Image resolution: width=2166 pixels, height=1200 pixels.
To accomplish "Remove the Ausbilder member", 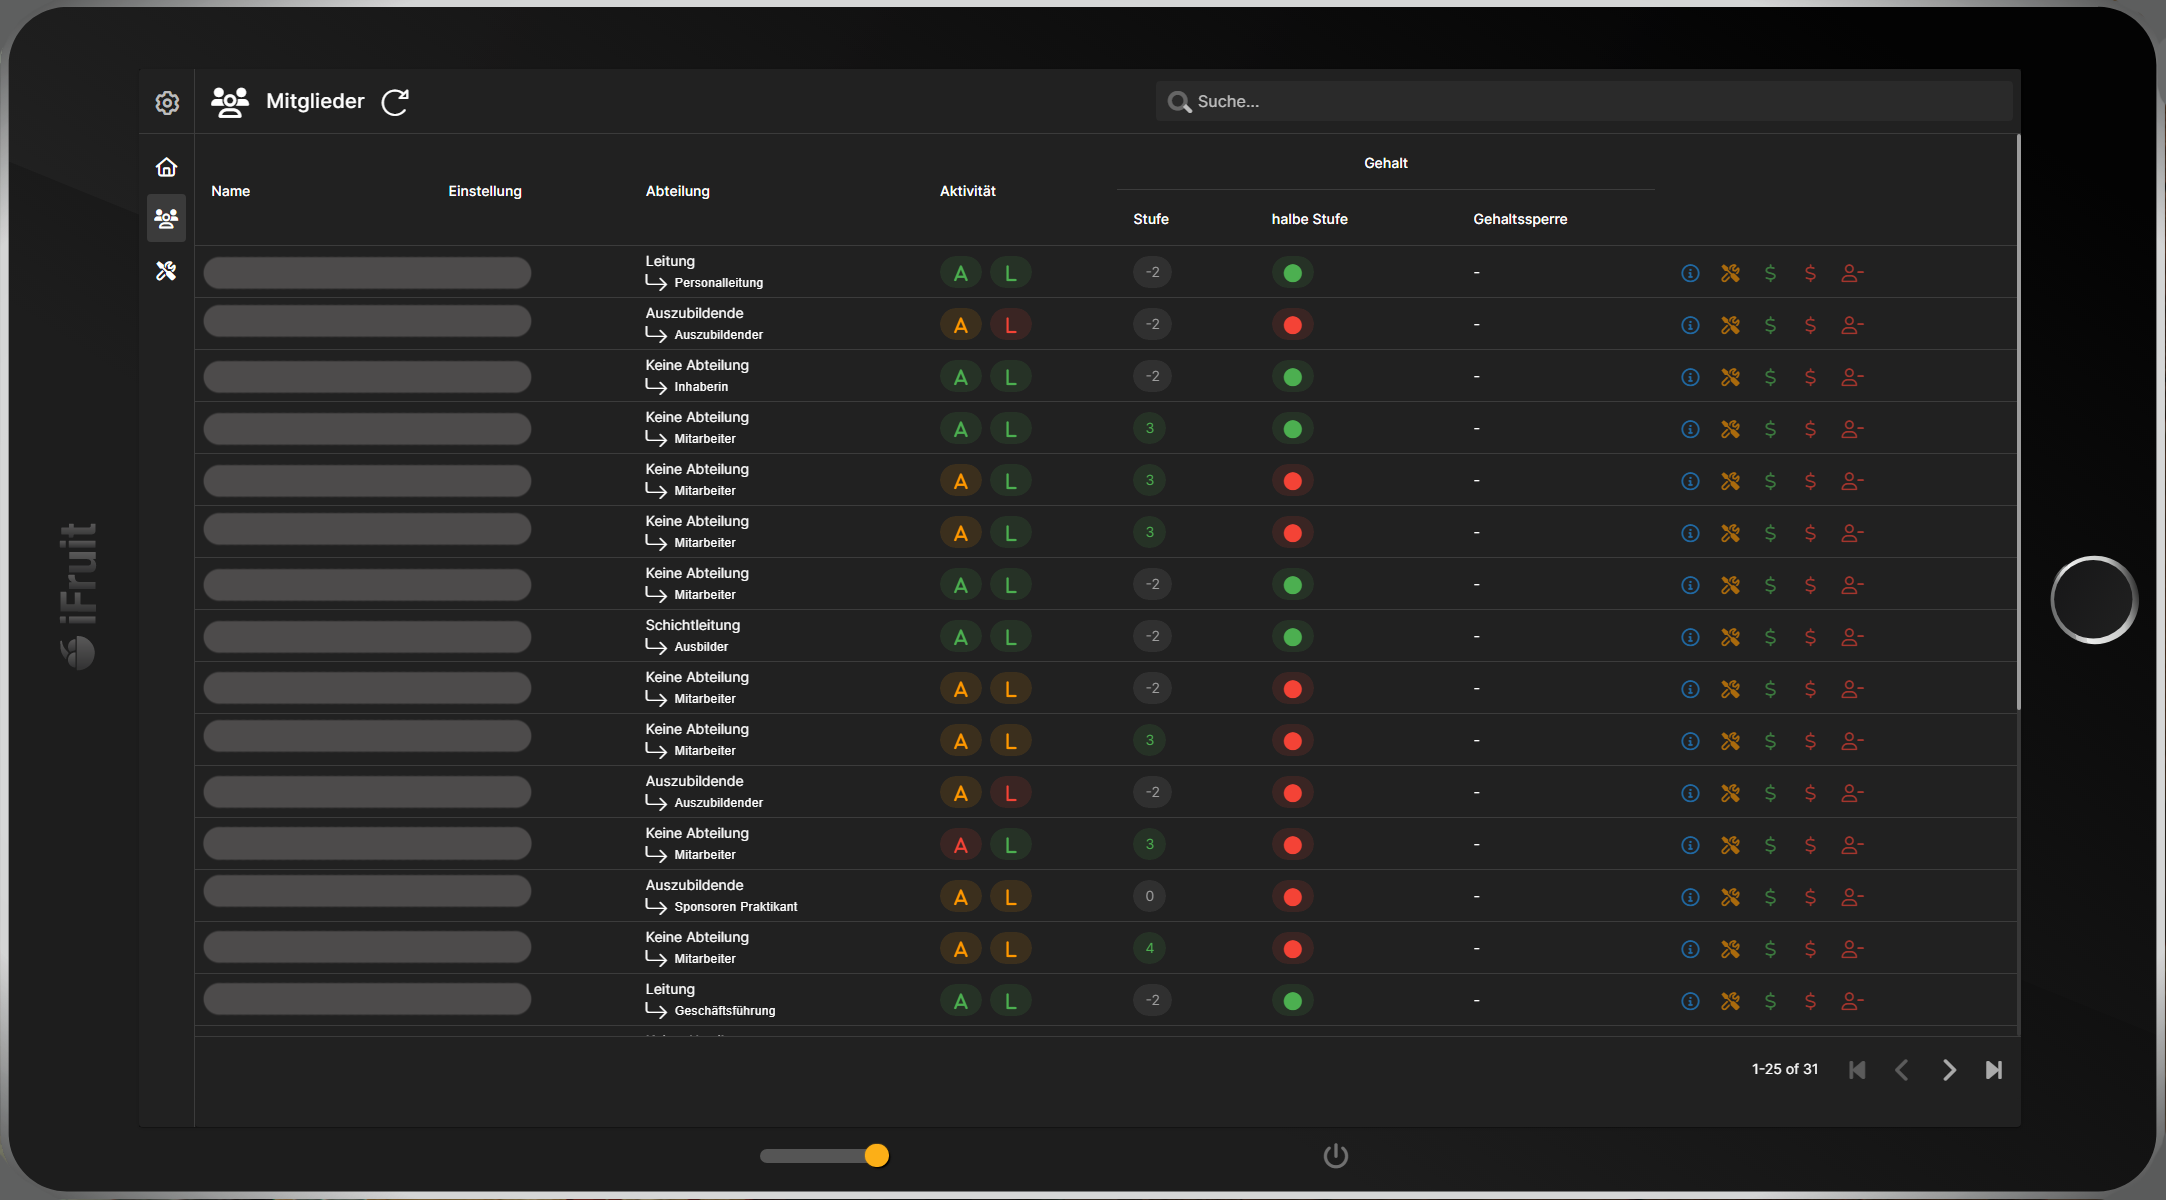I will pyautogui.click(x=1852, y=637).
